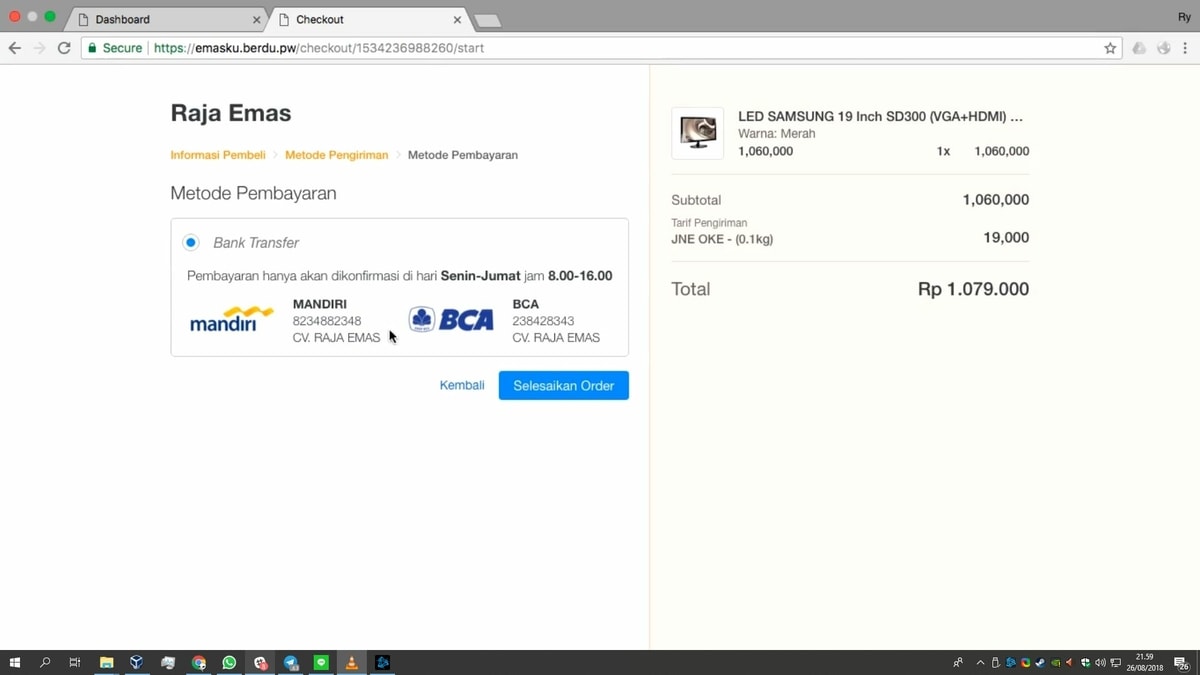1200x675 pixels.
Task: Click the Mandiri bank logo
Action: pos(232,320)
